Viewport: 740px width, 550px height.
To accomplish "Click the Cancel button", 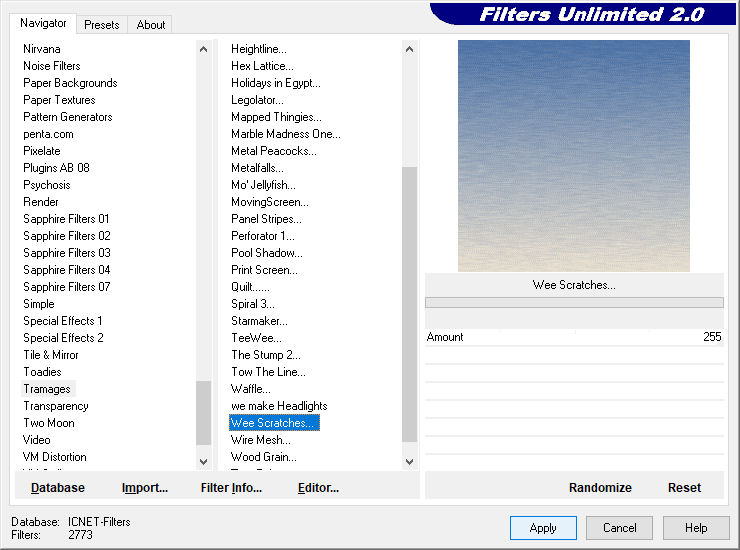I will pos(620,528).
